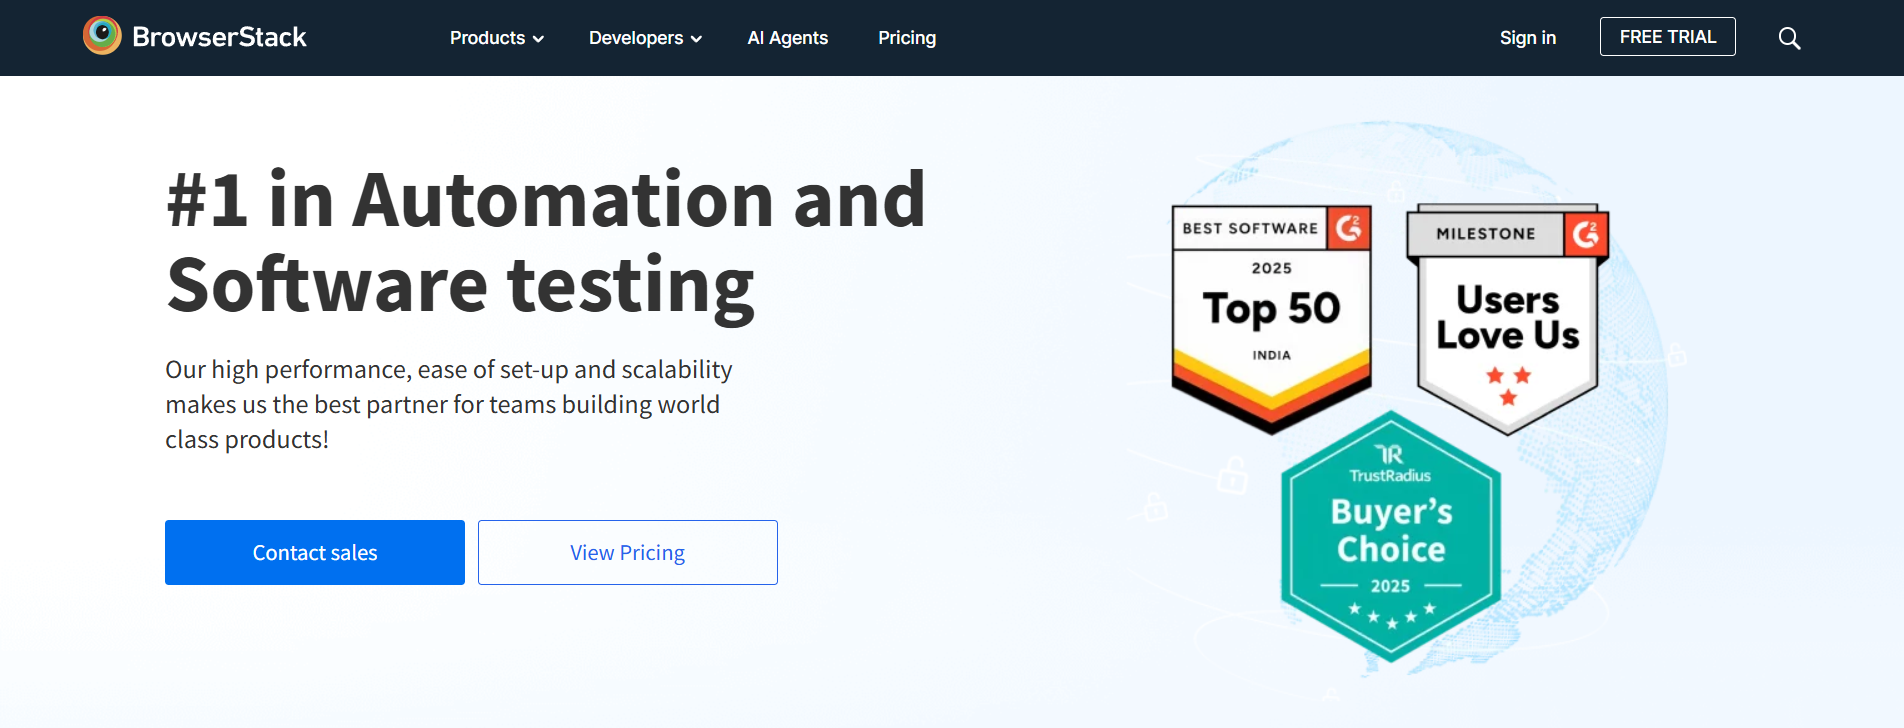Image resolution: width=1904 pixels, height=728 pixels.
Task: Start with the FREE TRIAL button
Action: (1667, 37)
